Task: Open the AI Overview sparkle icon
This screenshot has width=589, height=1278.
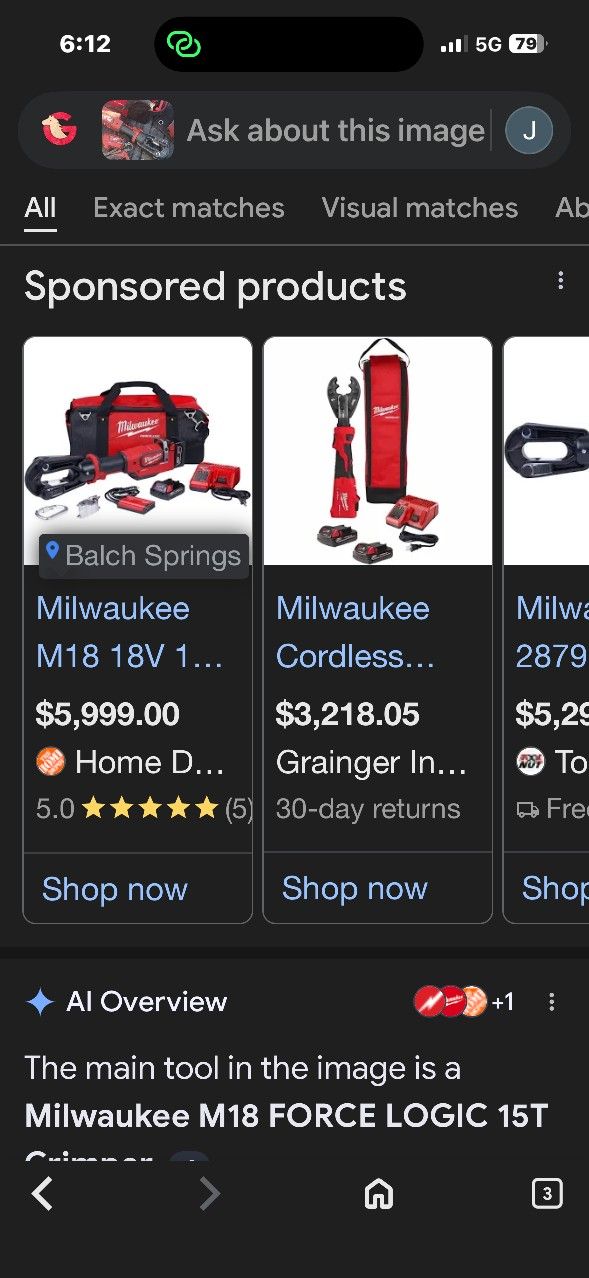Action: (40, 1002)
